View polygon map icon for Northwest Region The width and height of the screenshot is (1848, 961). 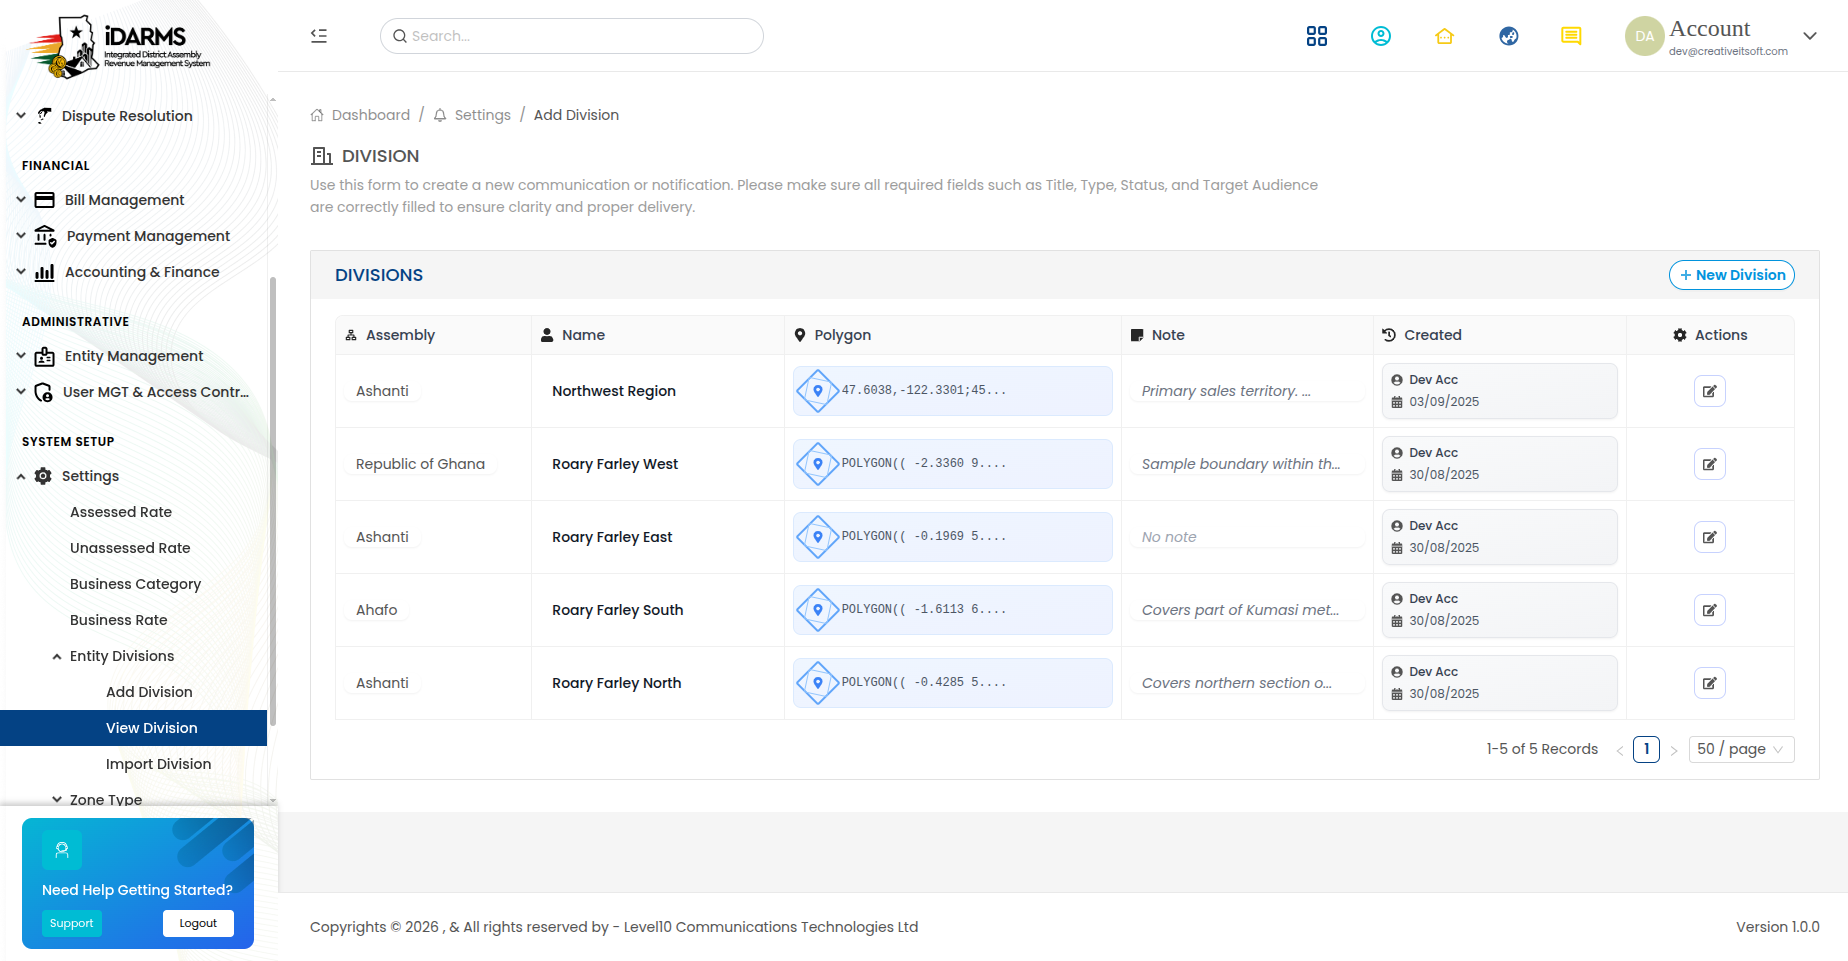pyautogui.click(x=818, y=391)
